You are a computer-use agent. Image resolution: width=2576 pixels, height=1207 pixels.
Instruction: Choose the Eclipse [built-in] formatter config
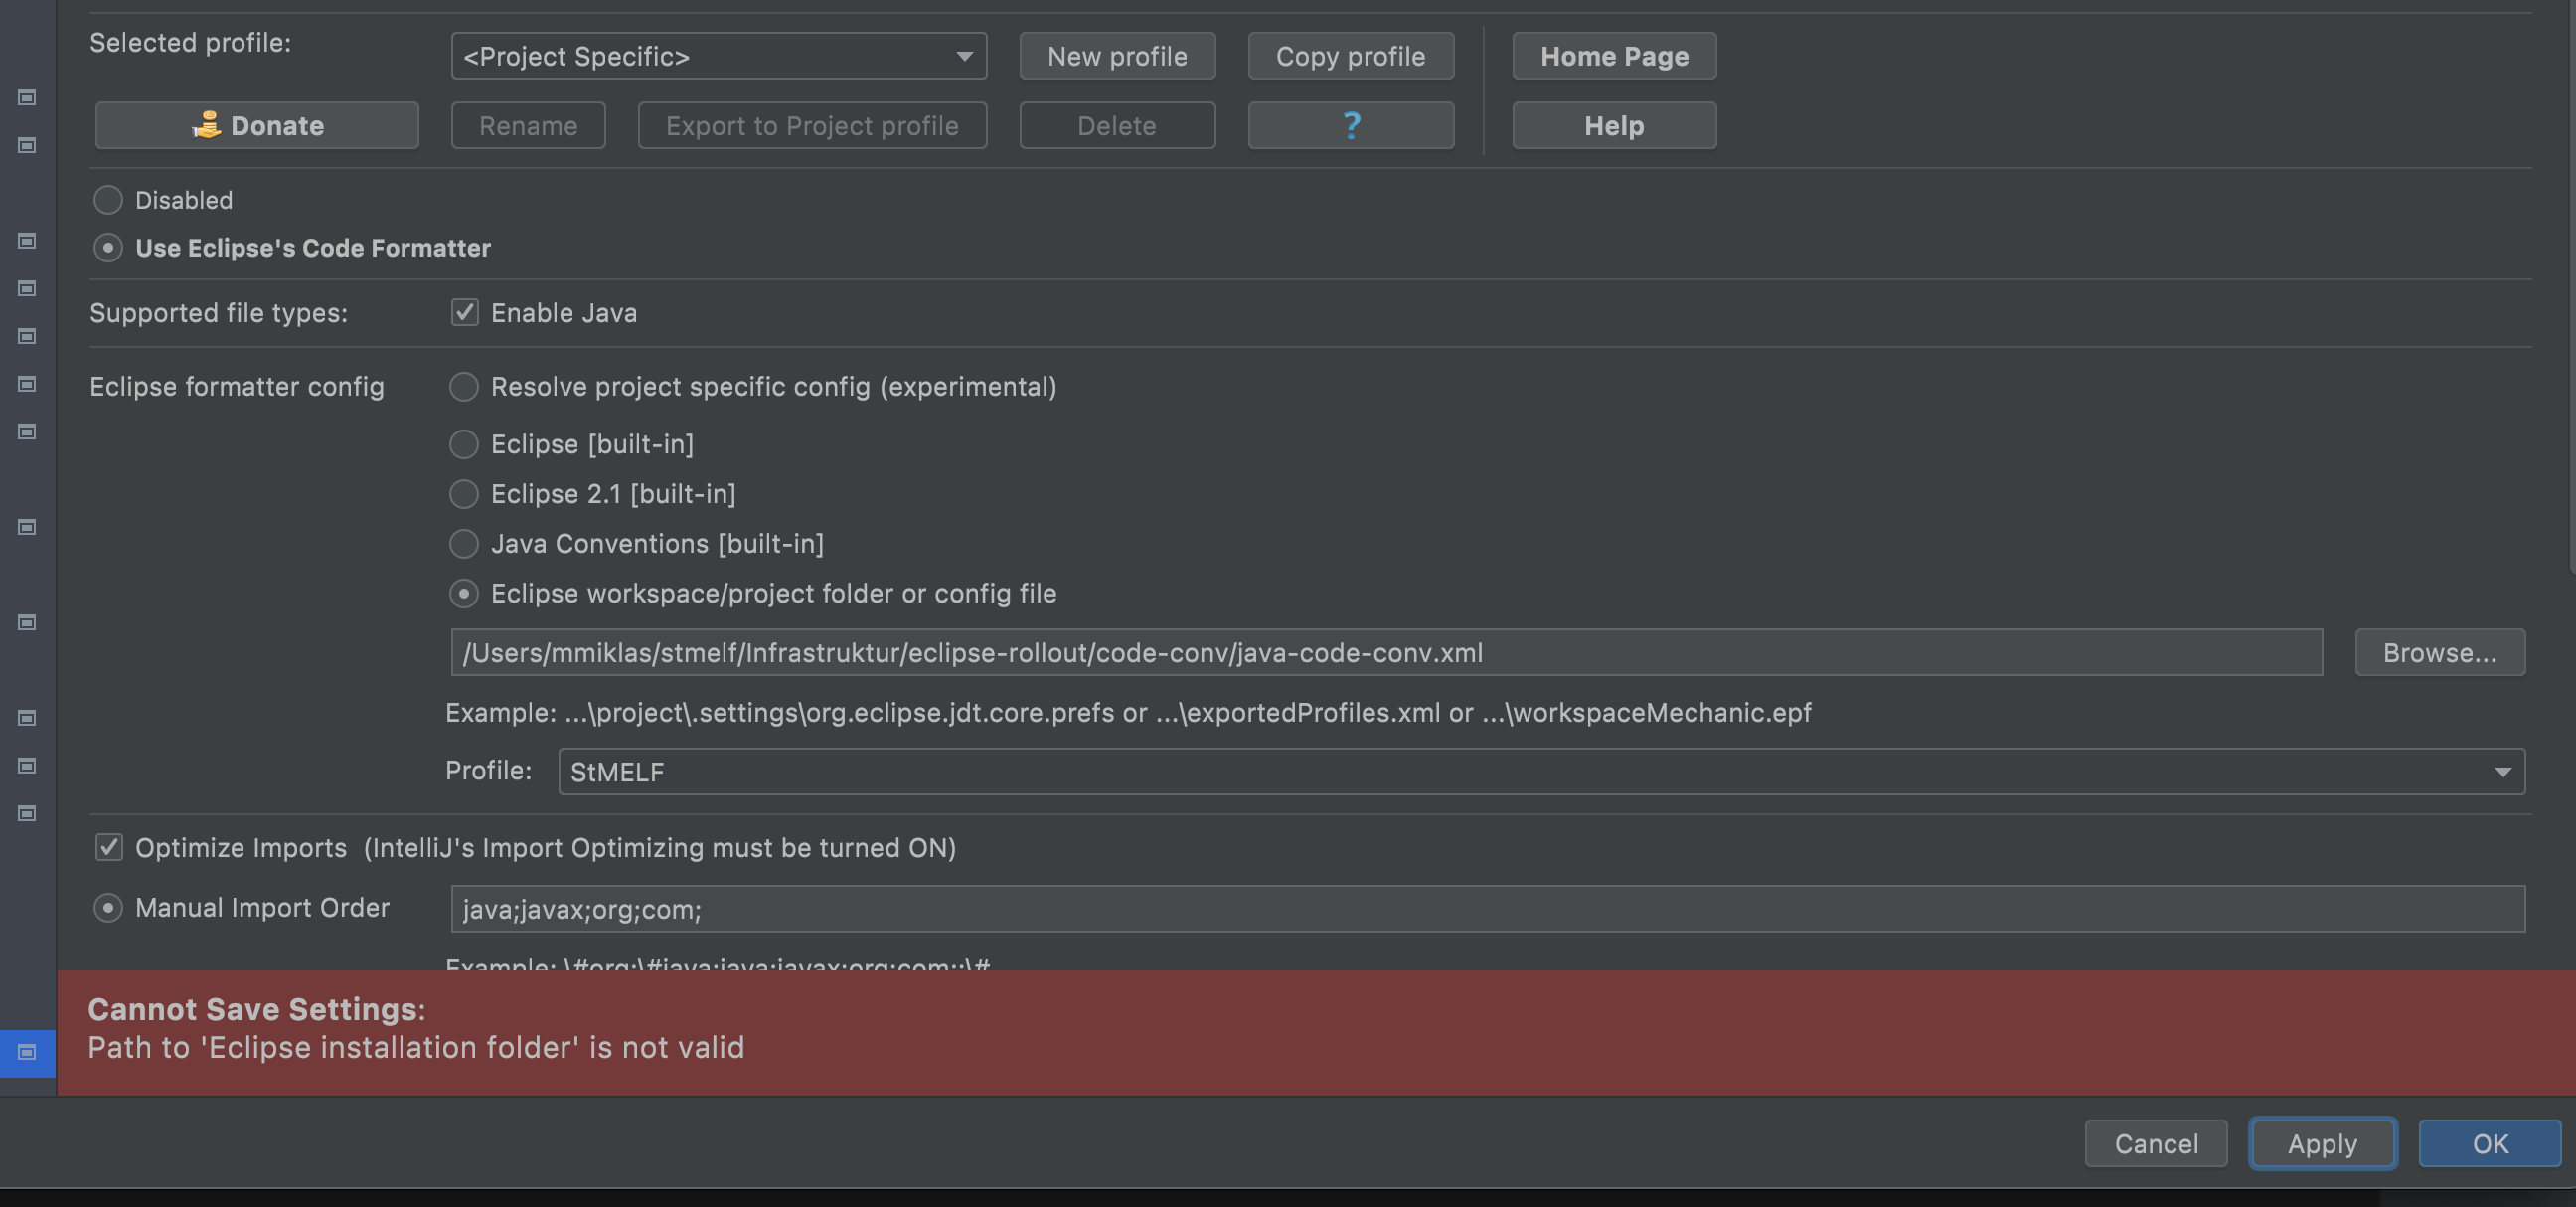464,444
